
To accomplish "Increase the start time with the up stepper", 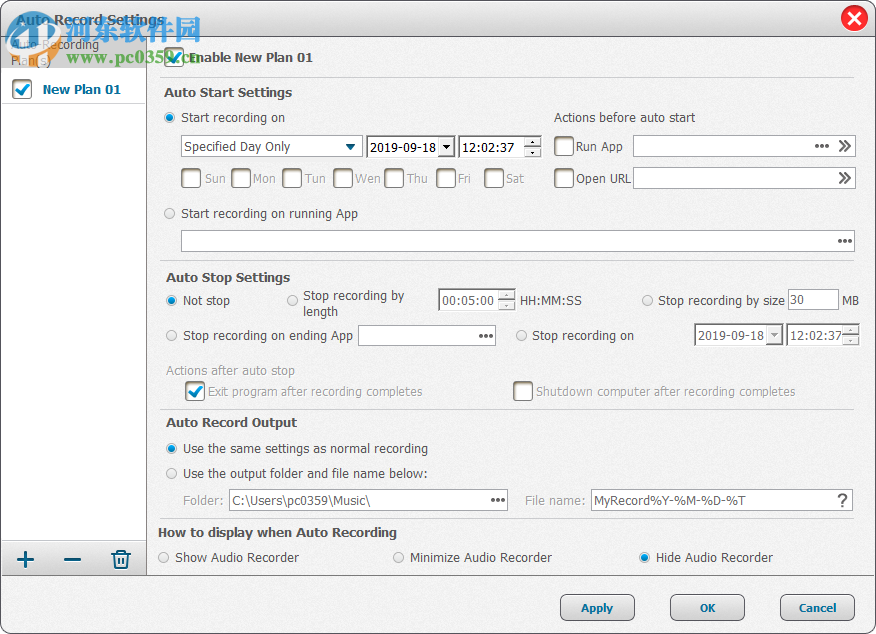I will coord(534,141).
